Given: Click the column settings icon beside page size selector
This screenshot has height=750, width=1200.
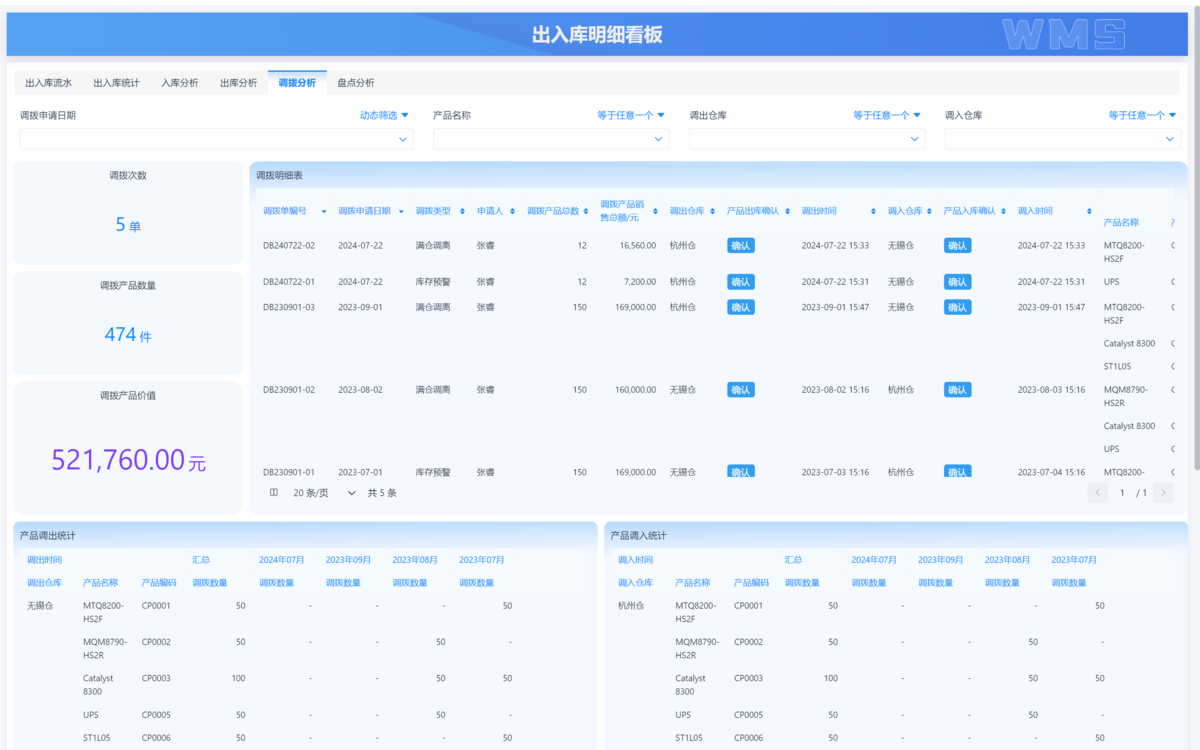Looking at the screenshot, I should click(x=273, y=492).
